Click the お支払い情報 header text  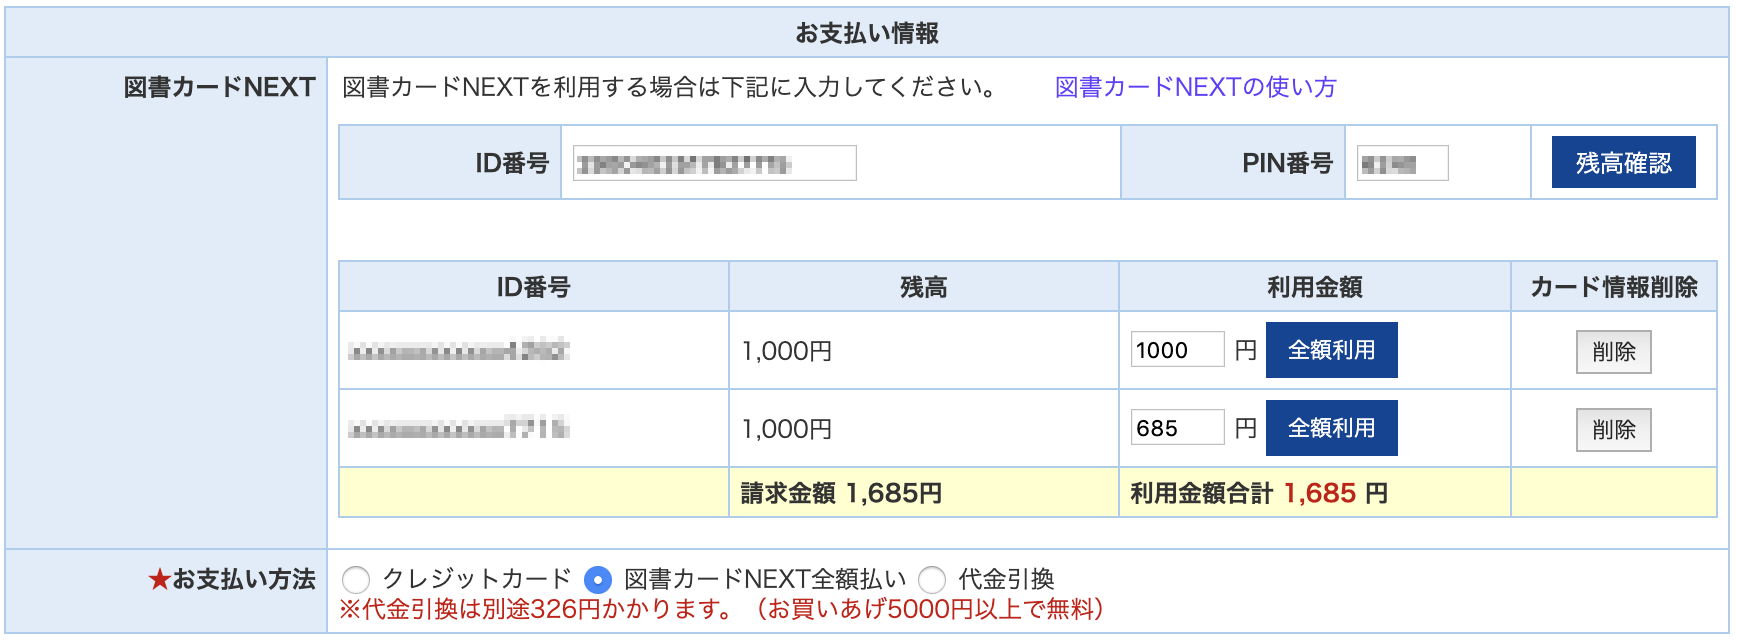coord(867,33)
